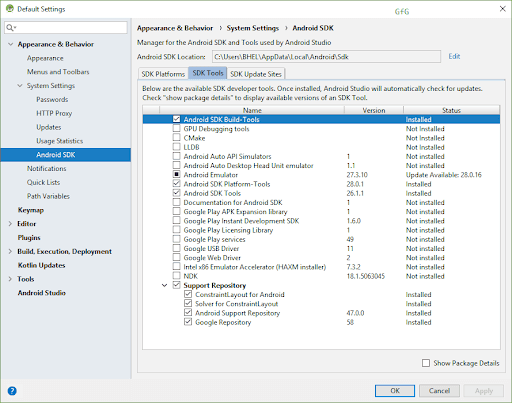Toggle Android SDK Build-Tools checkbox
This screenshot has height=403, width=512.
pyautogui.click(x=176, y=119)
